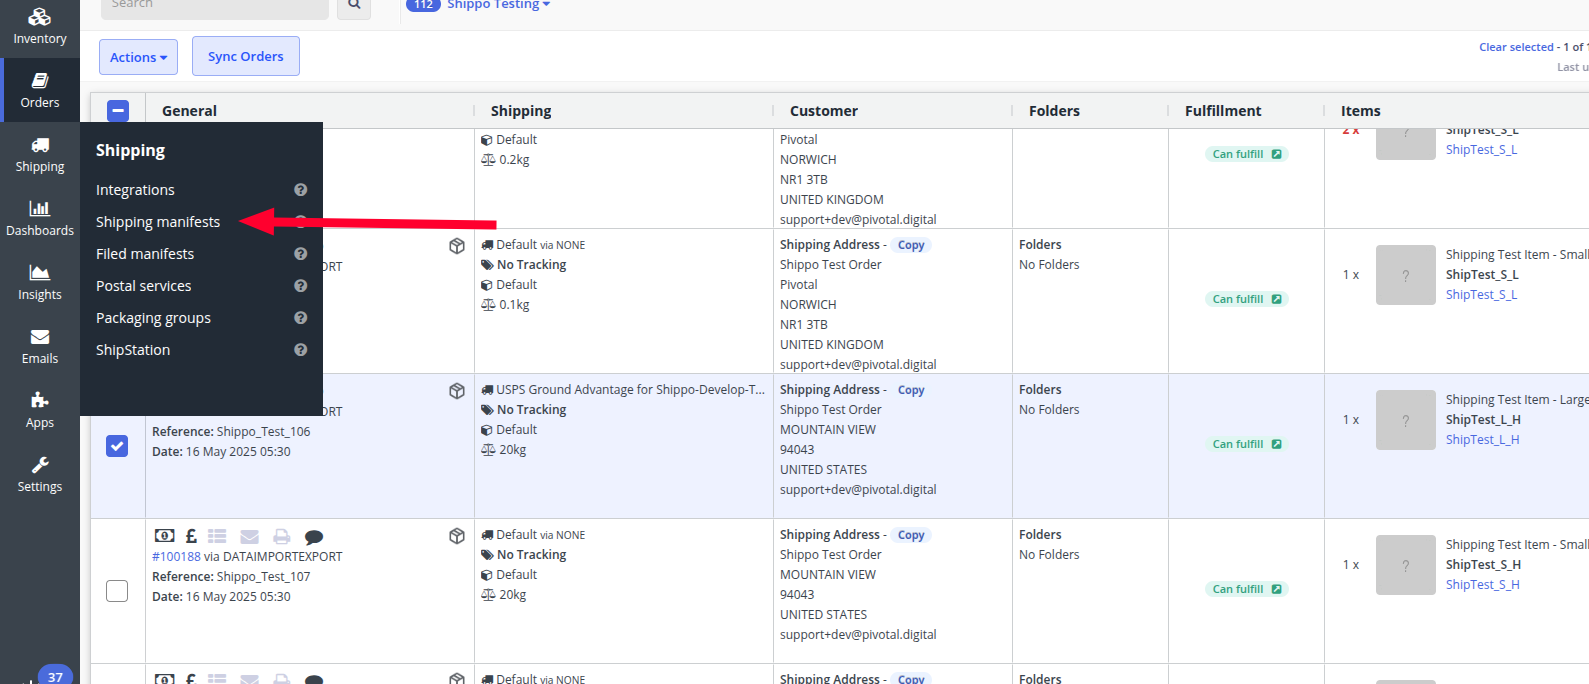1589x684 pixels.
Task: Select Postal services in the Shipping menu
Action: click(x=144, y=286)
